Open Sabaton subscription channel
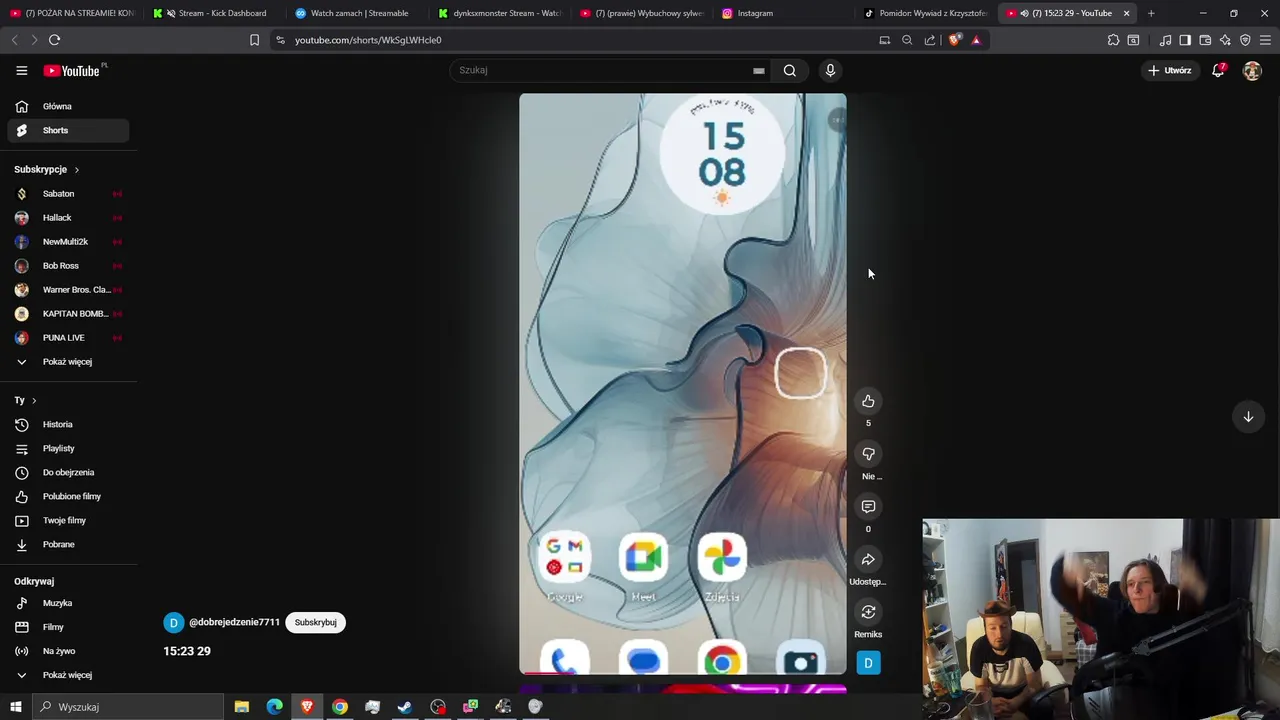The width and height of the screenshot is (1280, 720). (68, 193)
